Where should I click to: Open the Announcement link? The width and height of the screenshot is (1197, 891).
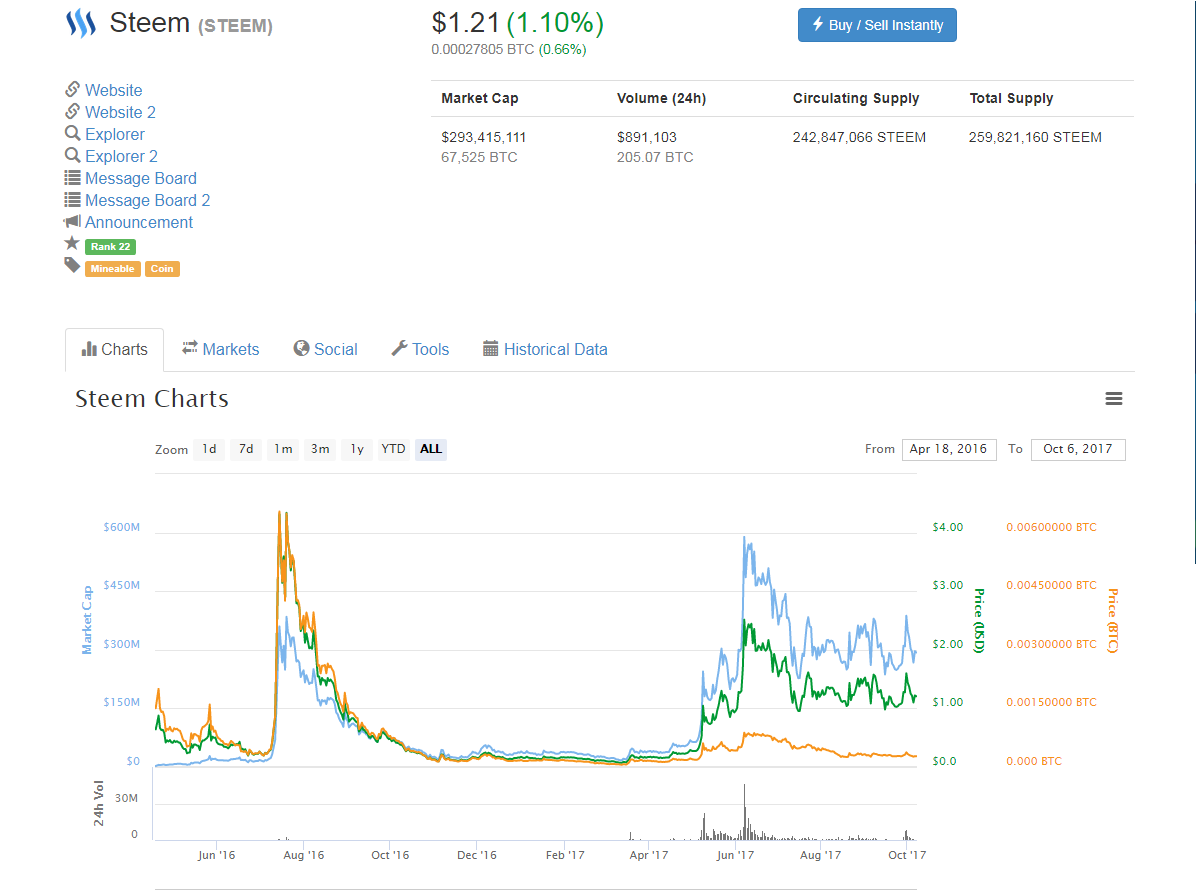click(139, 222)
